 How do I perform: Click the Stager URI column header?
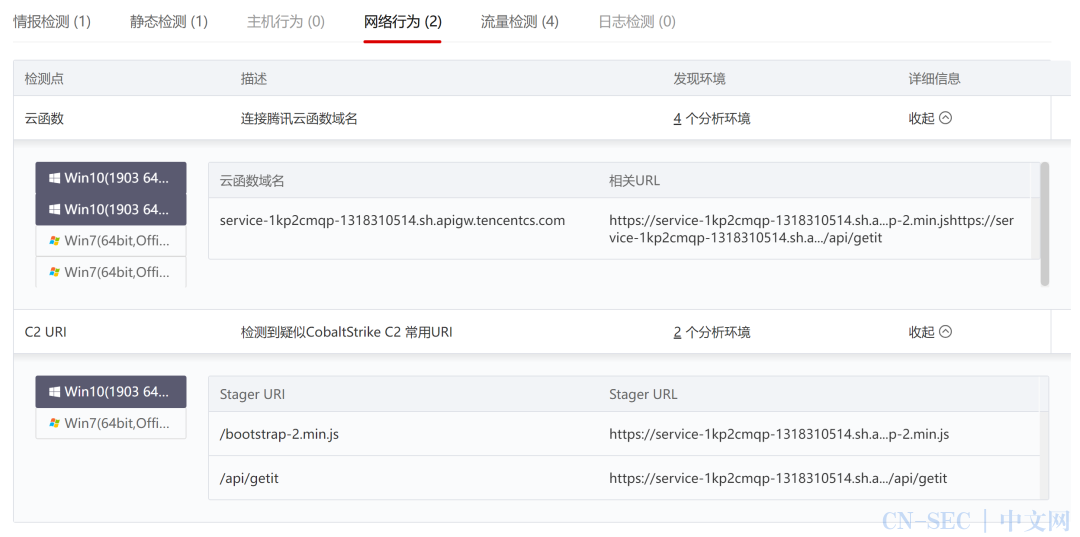click(x=252, y=394)
